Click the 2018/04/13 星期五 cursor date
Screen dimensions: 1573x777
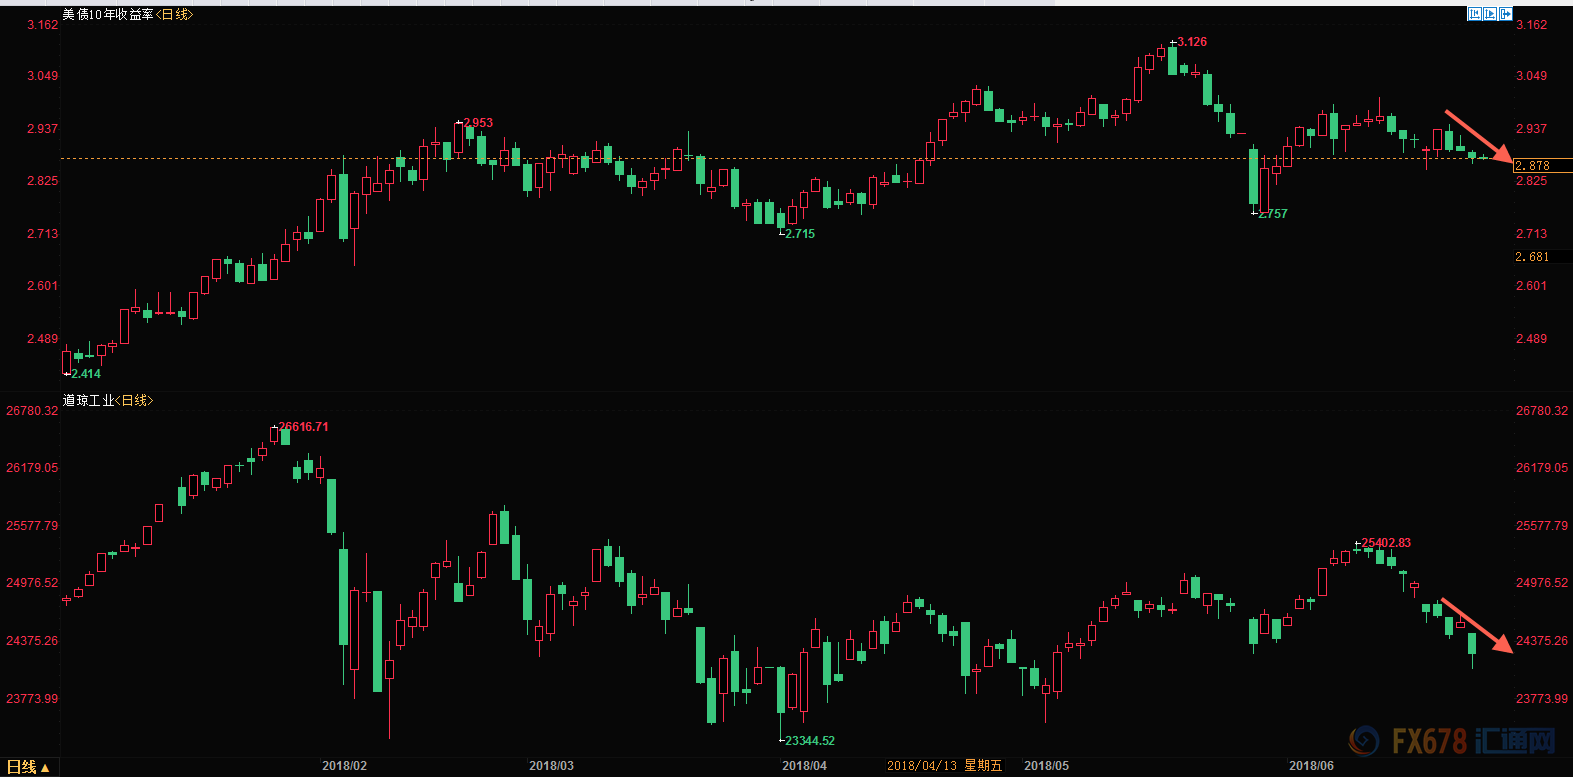click(944, 766)
